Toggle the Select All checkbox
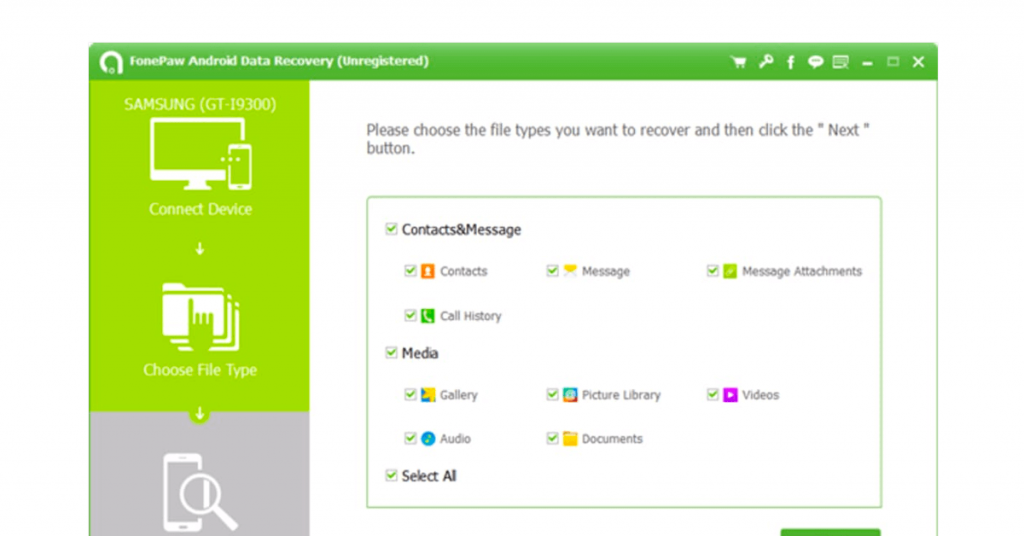This screenshot has height=536, width=1024. (391, 475)
